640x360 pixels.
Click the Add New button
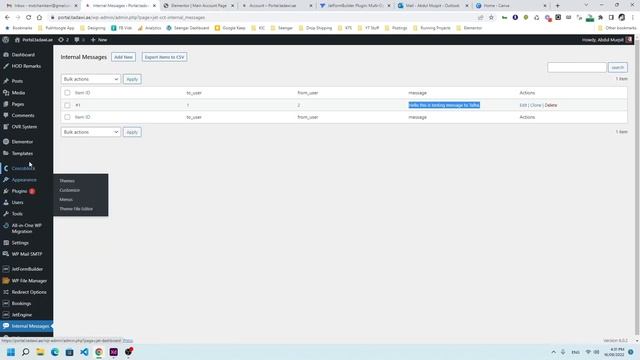(123, 57)
